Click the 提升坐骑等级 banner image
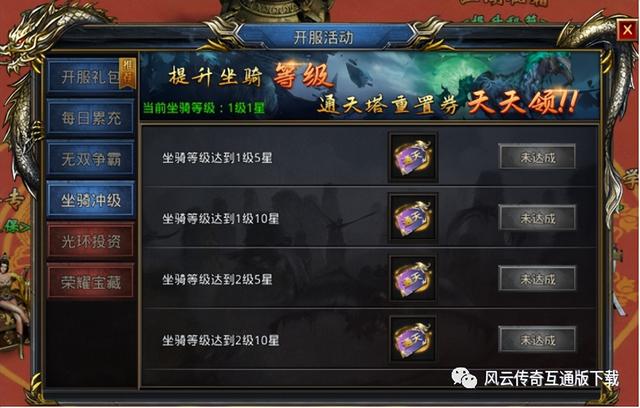This screenshot has width=640, height=408. [369, 86]
